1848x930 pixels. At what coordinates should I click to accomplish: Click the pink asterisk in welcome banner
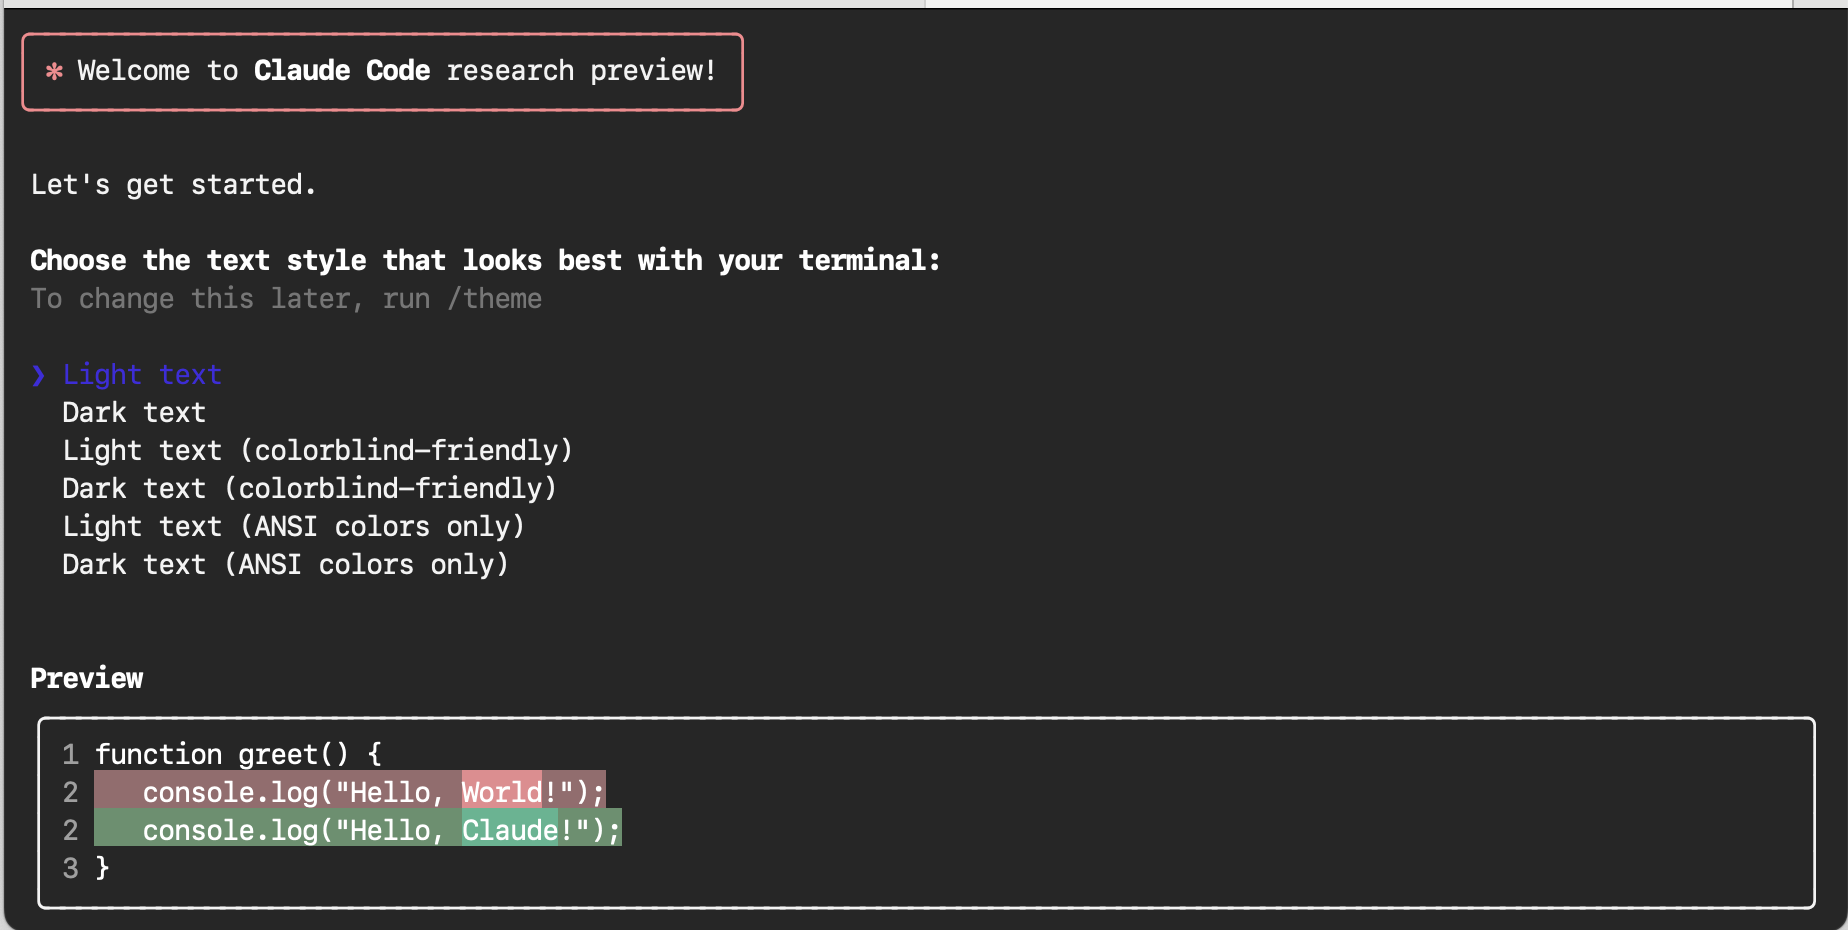54,71
